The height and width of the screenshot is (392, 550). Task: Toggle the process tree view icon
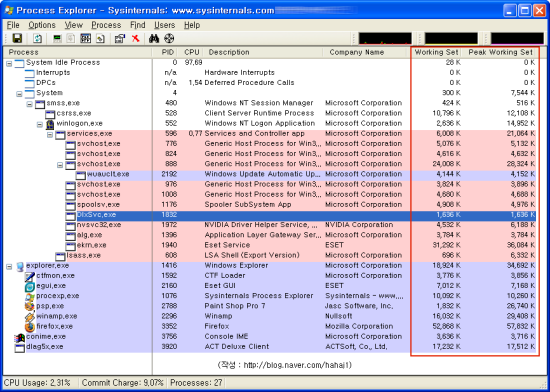[x=71, y=38]
